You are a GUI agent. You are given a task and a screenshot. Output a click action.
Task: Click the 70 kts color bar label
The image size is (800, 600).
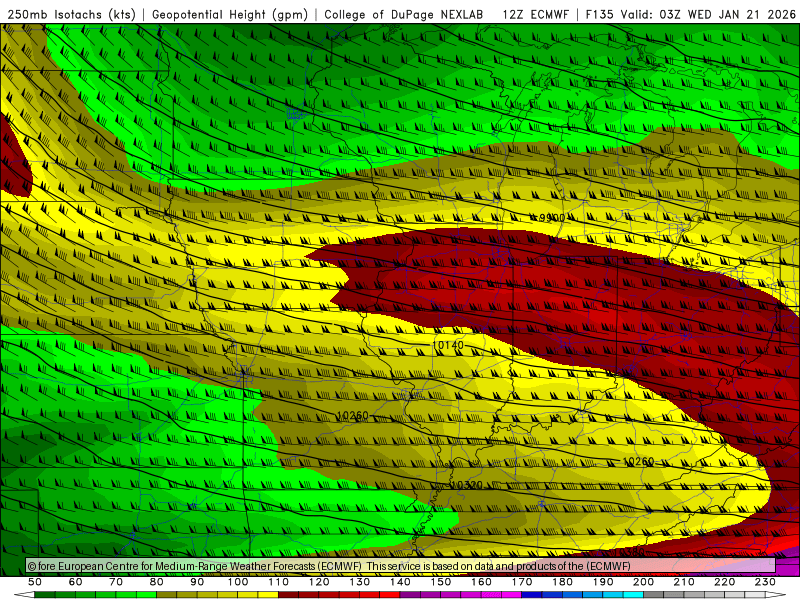pos(116,582)
